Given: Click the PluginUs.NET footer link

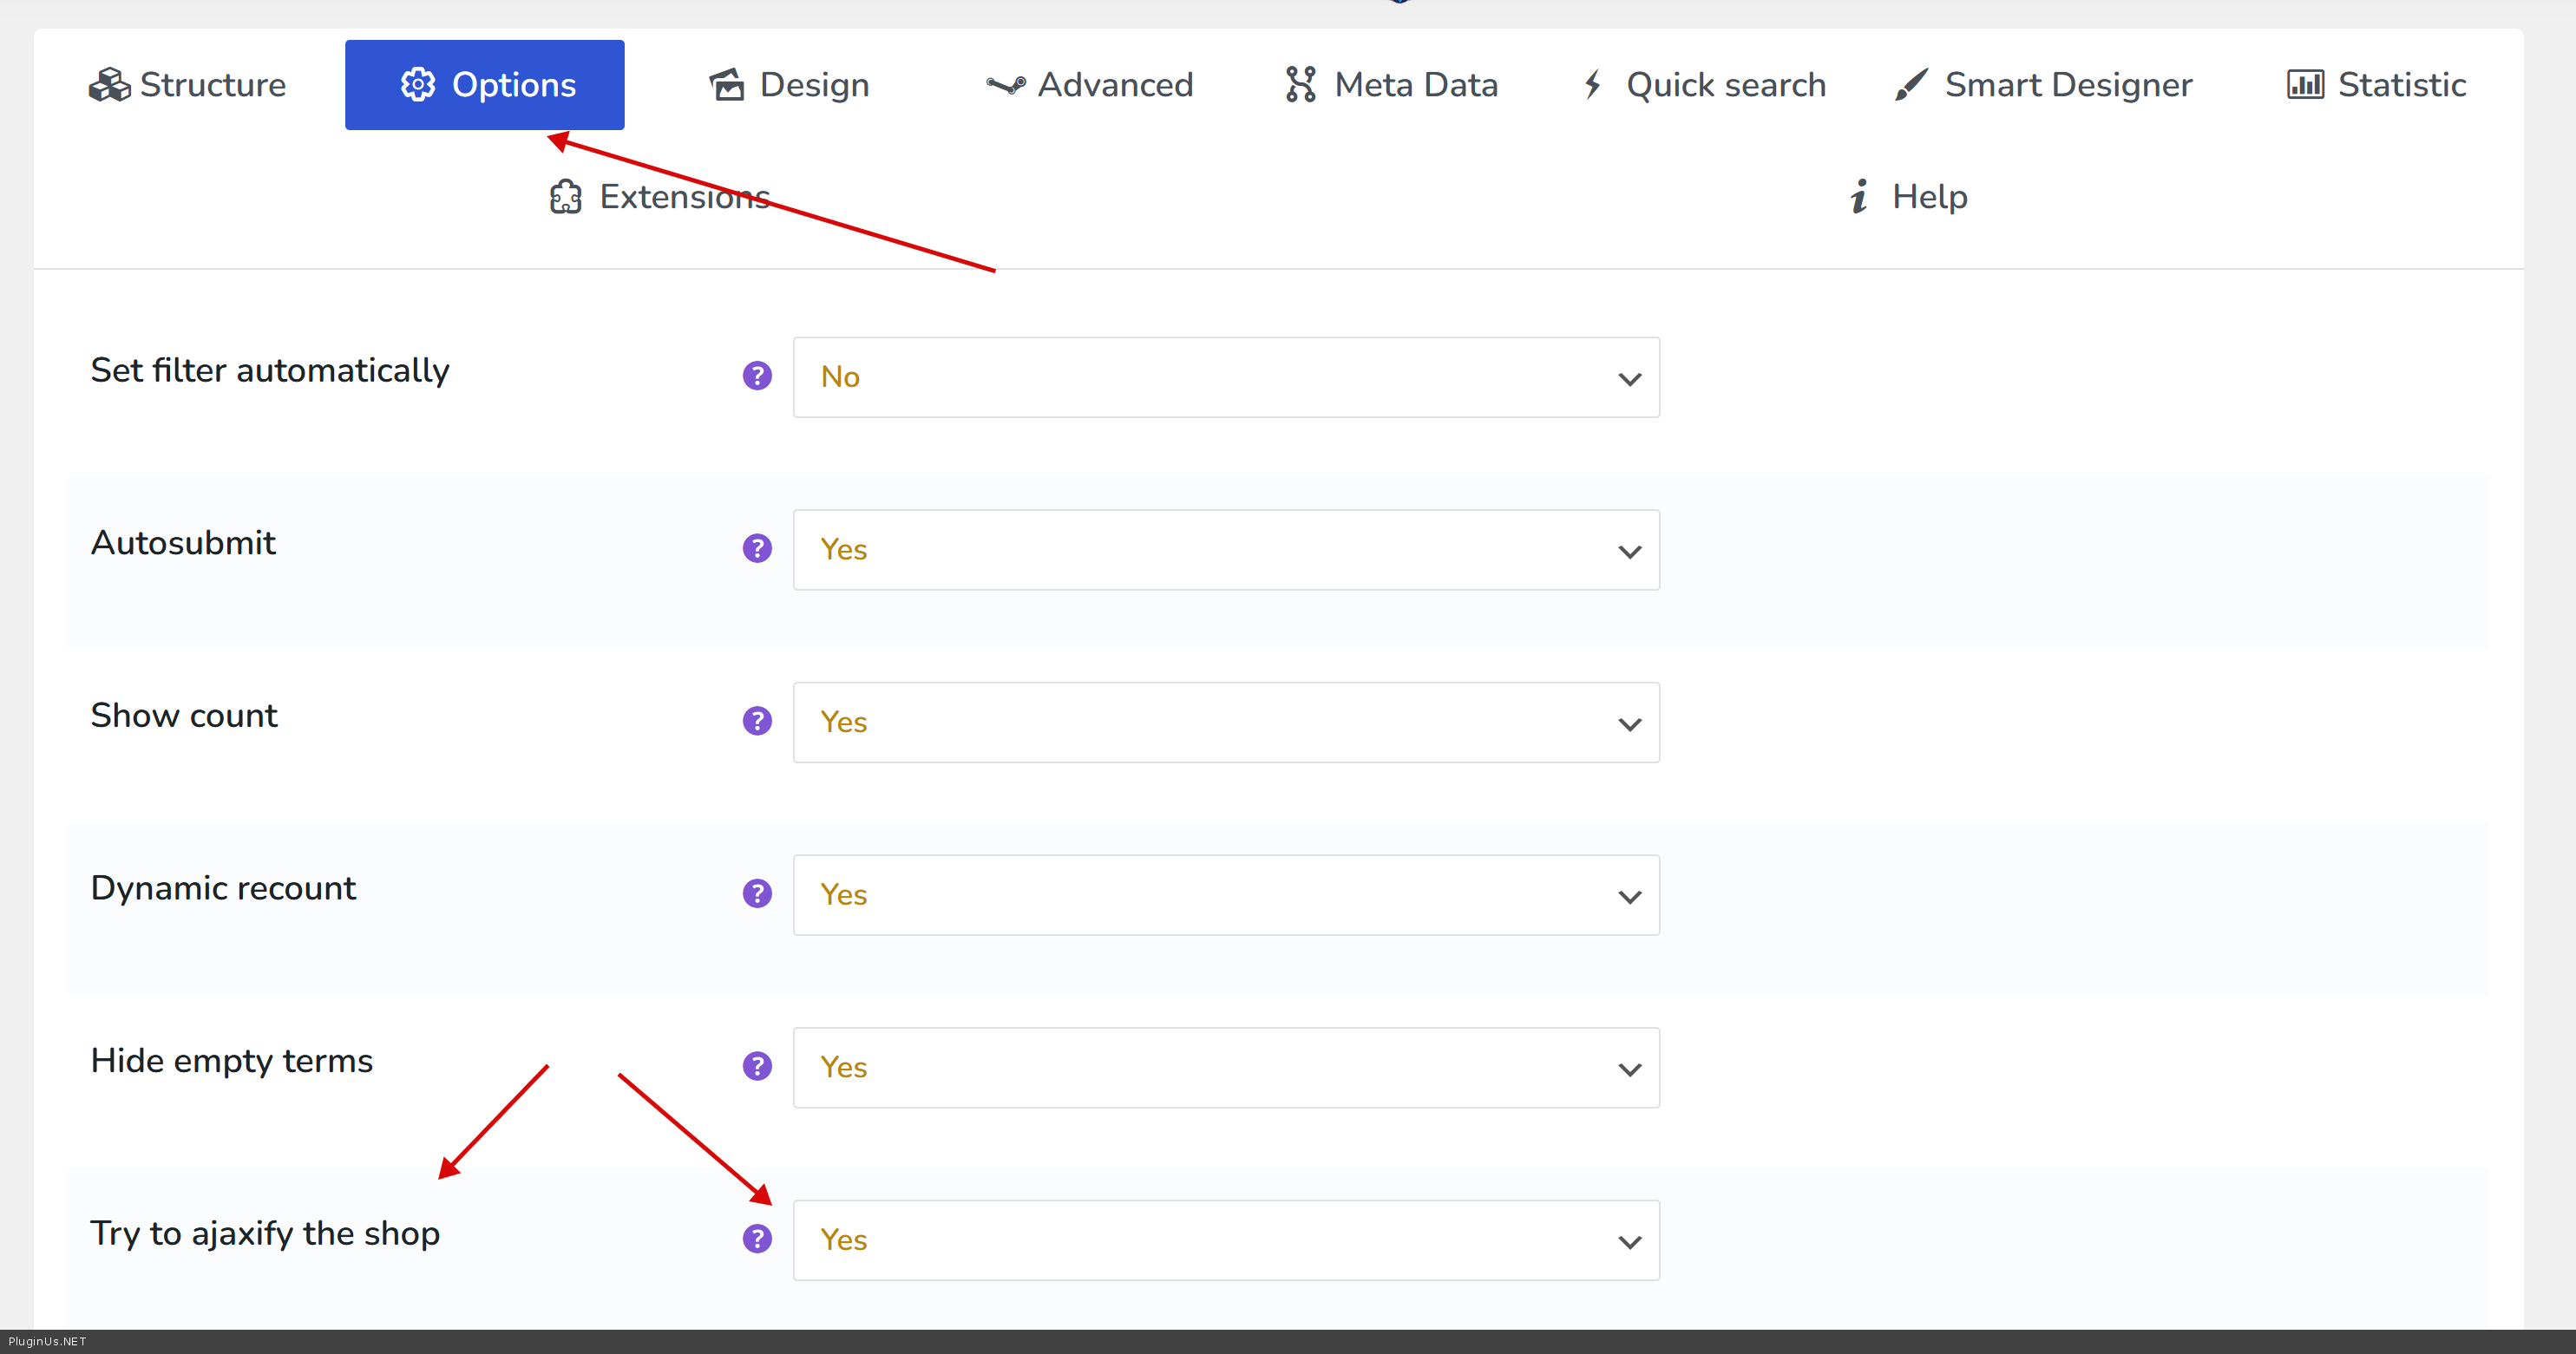Looking at the screenshot, I should coord(47,1341).
